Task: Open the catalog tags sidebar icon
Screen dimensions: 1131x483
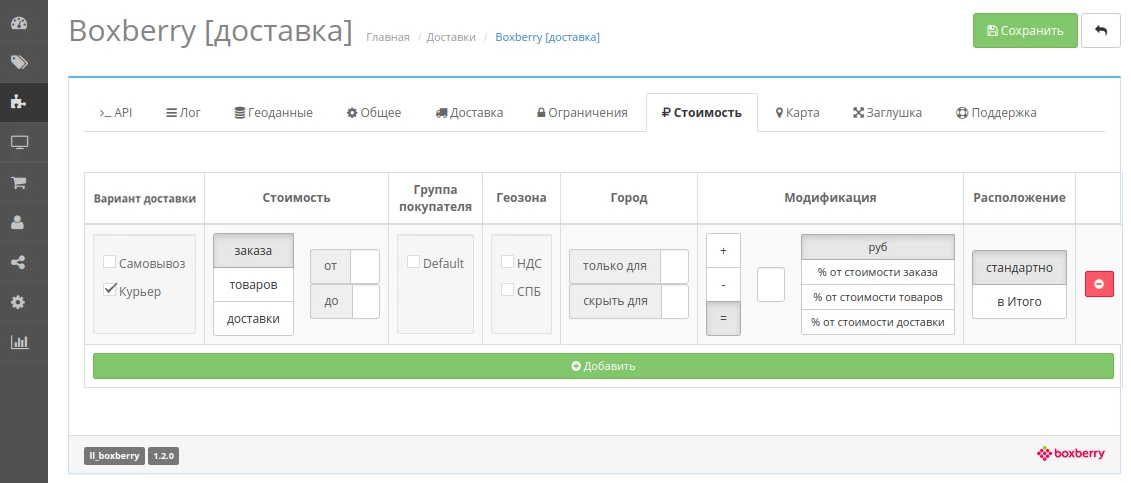Action: tap(19, 63)
